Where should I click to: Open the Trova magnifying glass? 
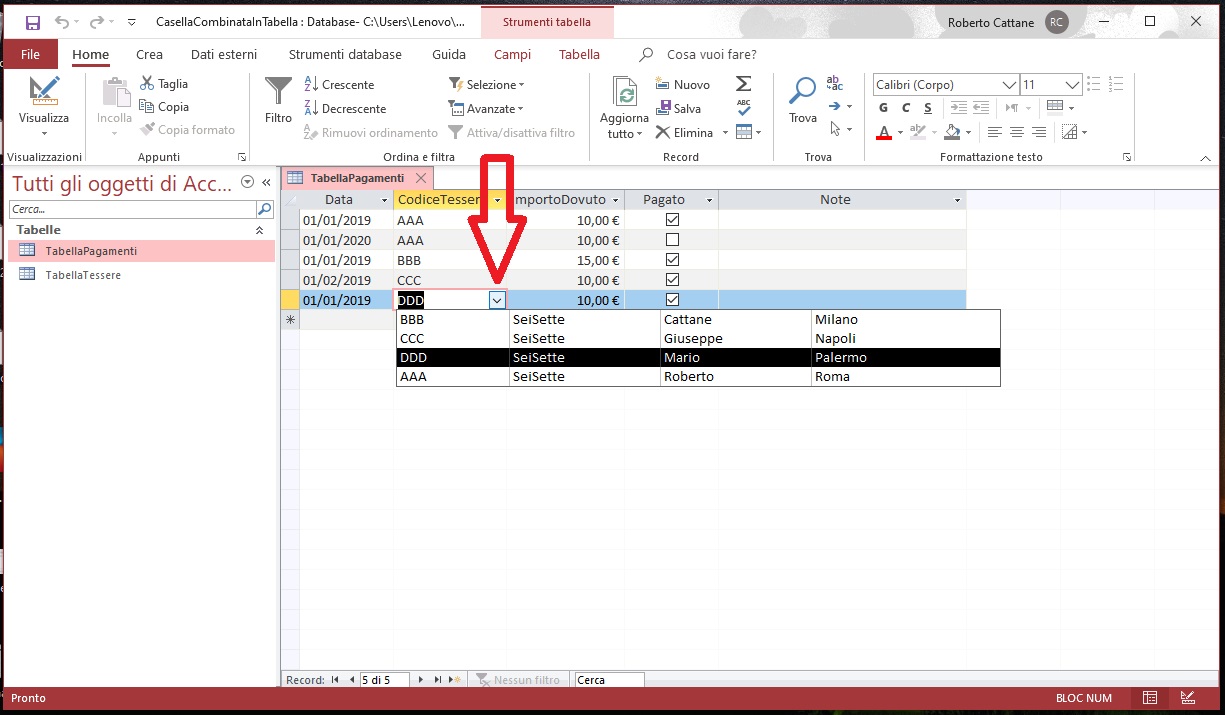803,100
